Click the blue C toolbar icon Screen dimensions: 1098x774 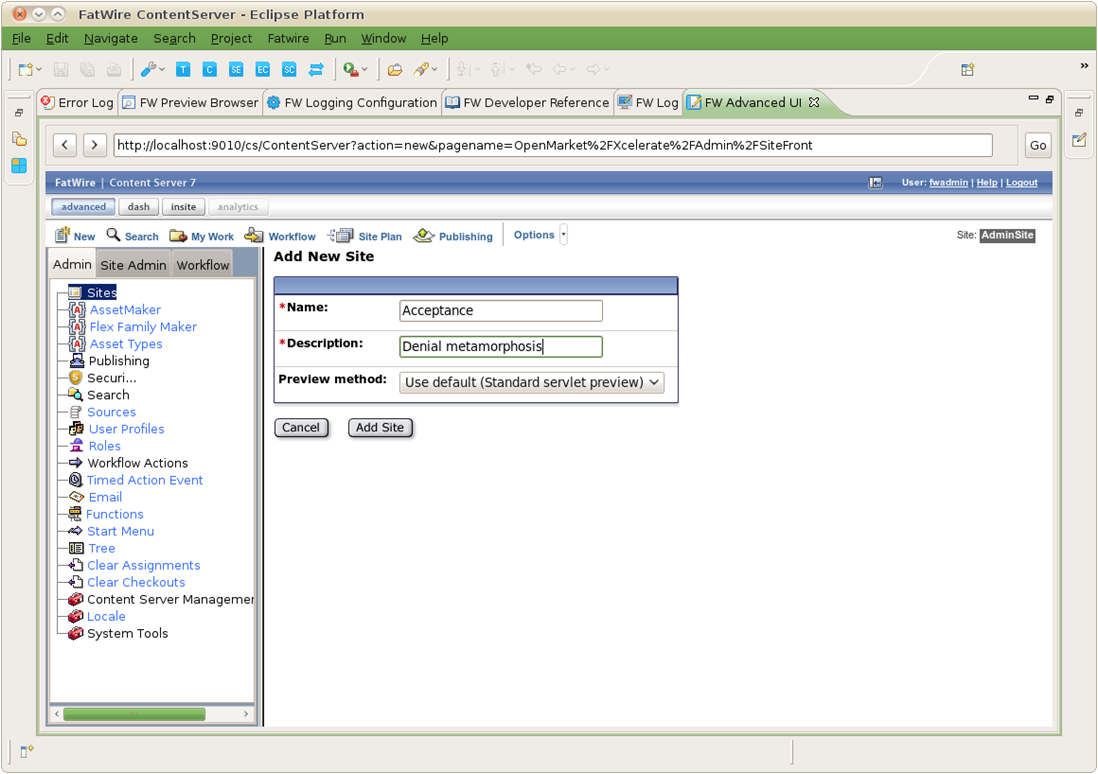(x=209, y=69)
